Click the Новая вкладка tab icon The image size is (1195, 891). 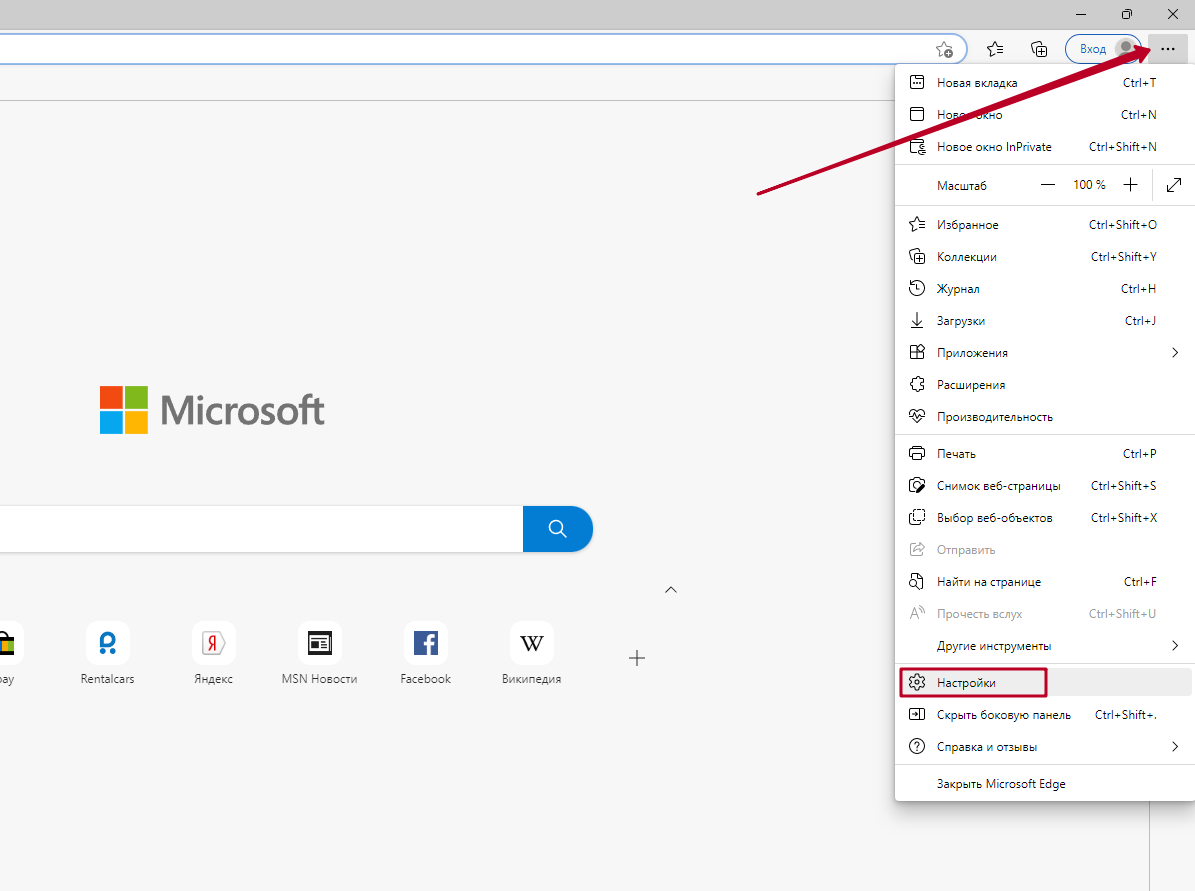[917, 82]
